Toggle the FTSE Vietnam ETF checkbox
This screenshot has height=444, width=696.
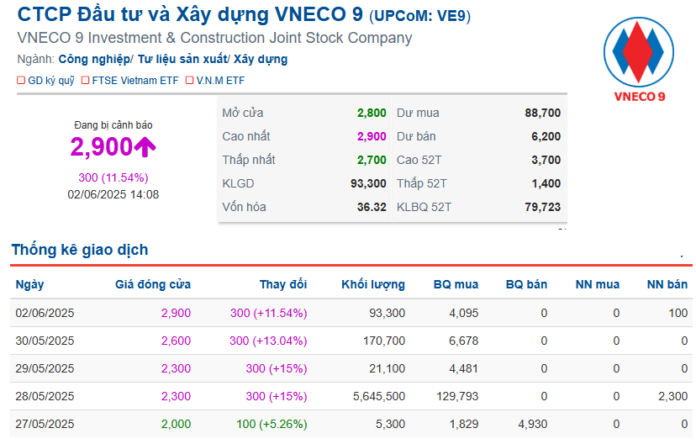coord(85,80)
